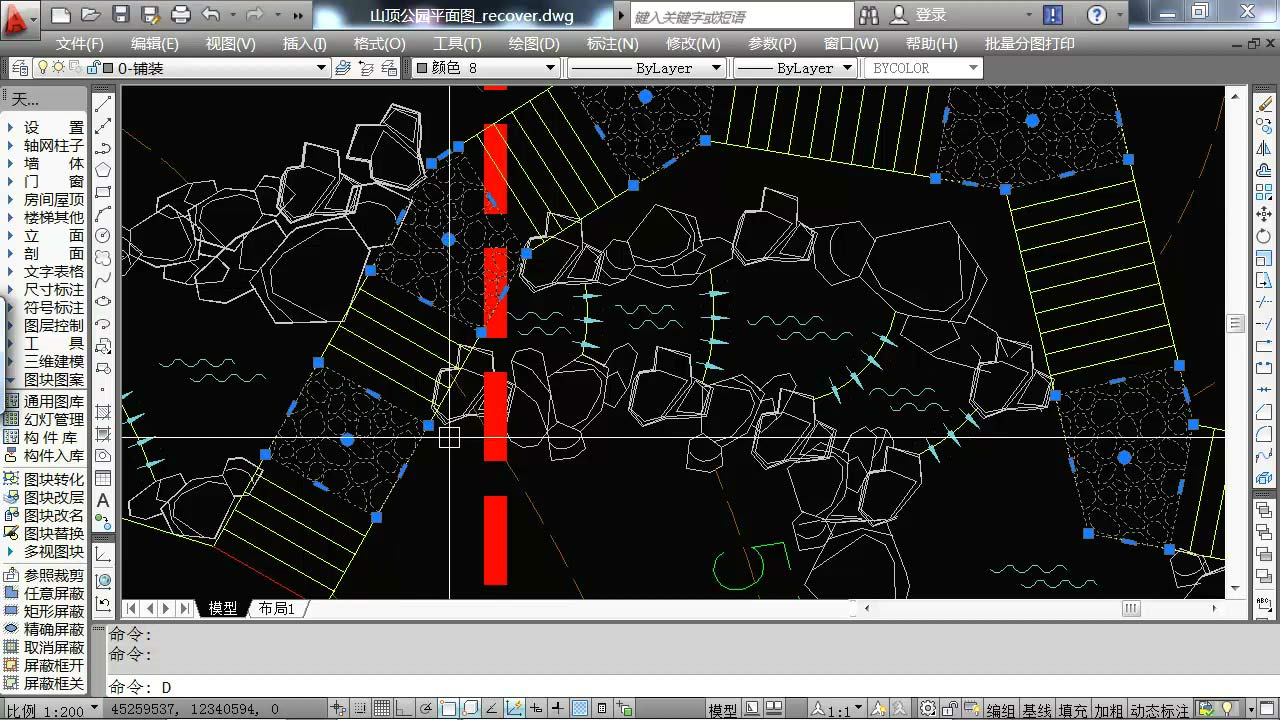Click the Help question mark icon
Viewport: 1280px width, 720px height.
click(1096, 15)
